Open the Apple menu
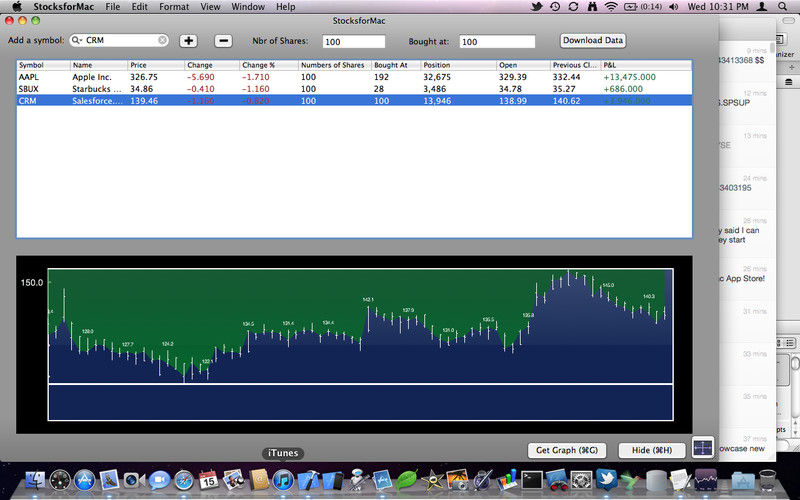Screen dimensions: 800x500 coord(17,7)
